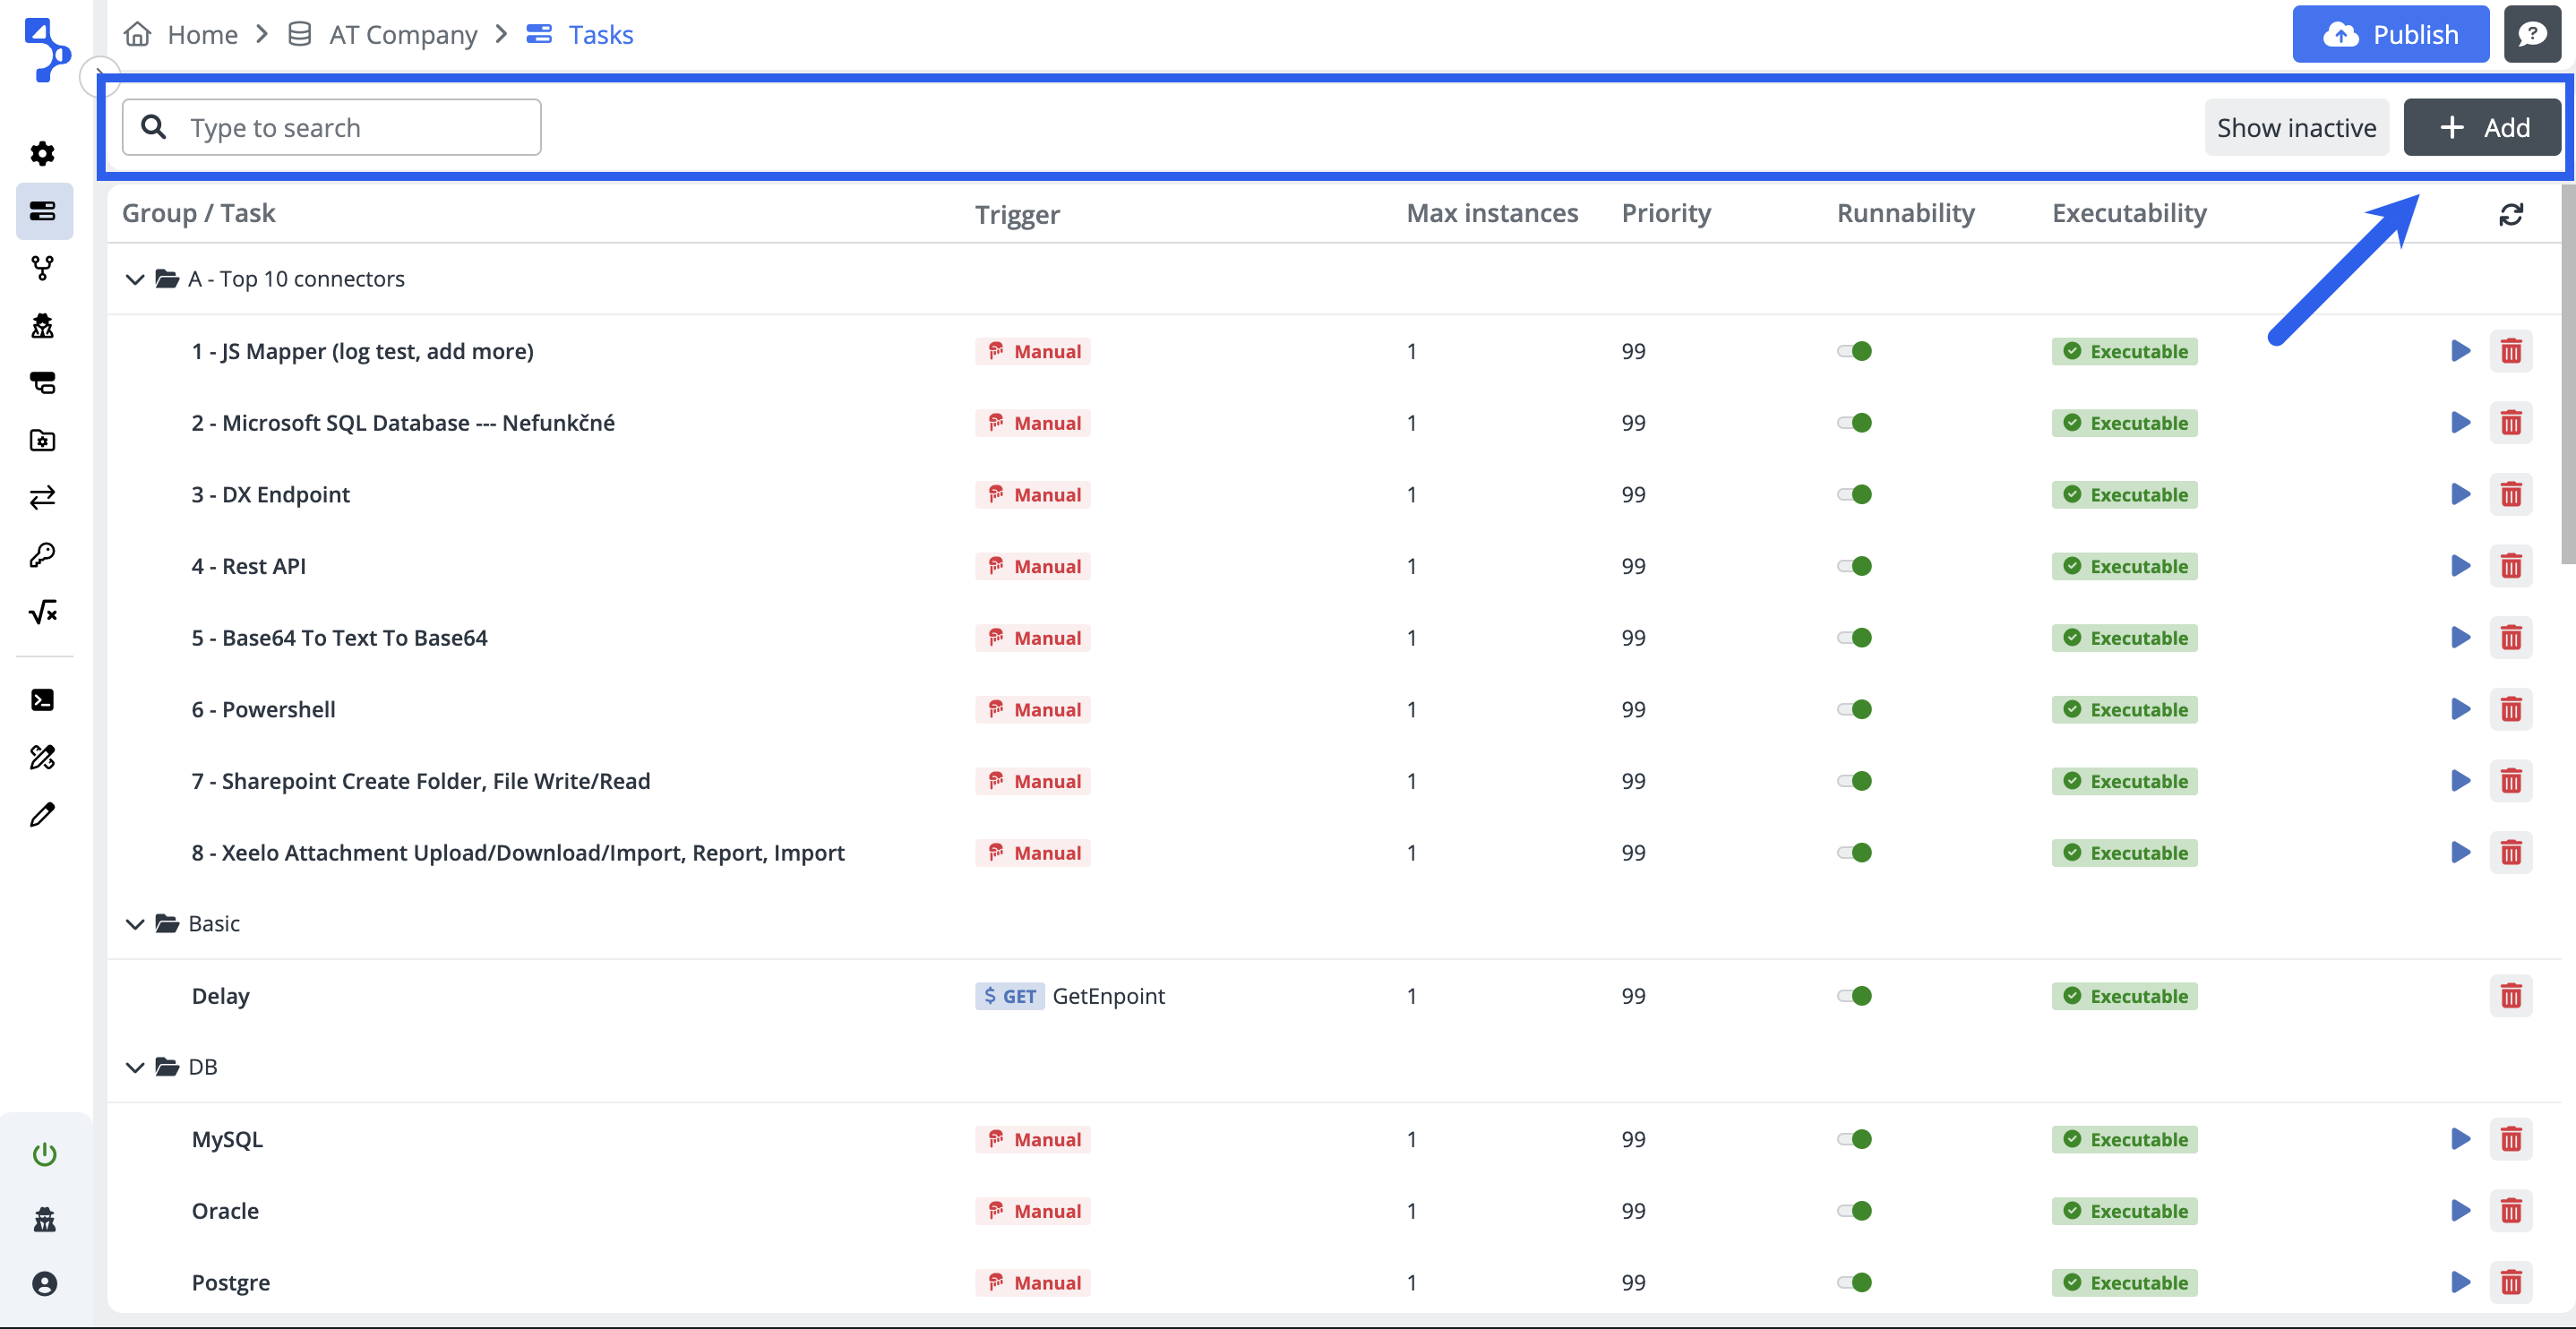
Task: Go to Home in the breadcrumb
Action: tap(201, 35)
